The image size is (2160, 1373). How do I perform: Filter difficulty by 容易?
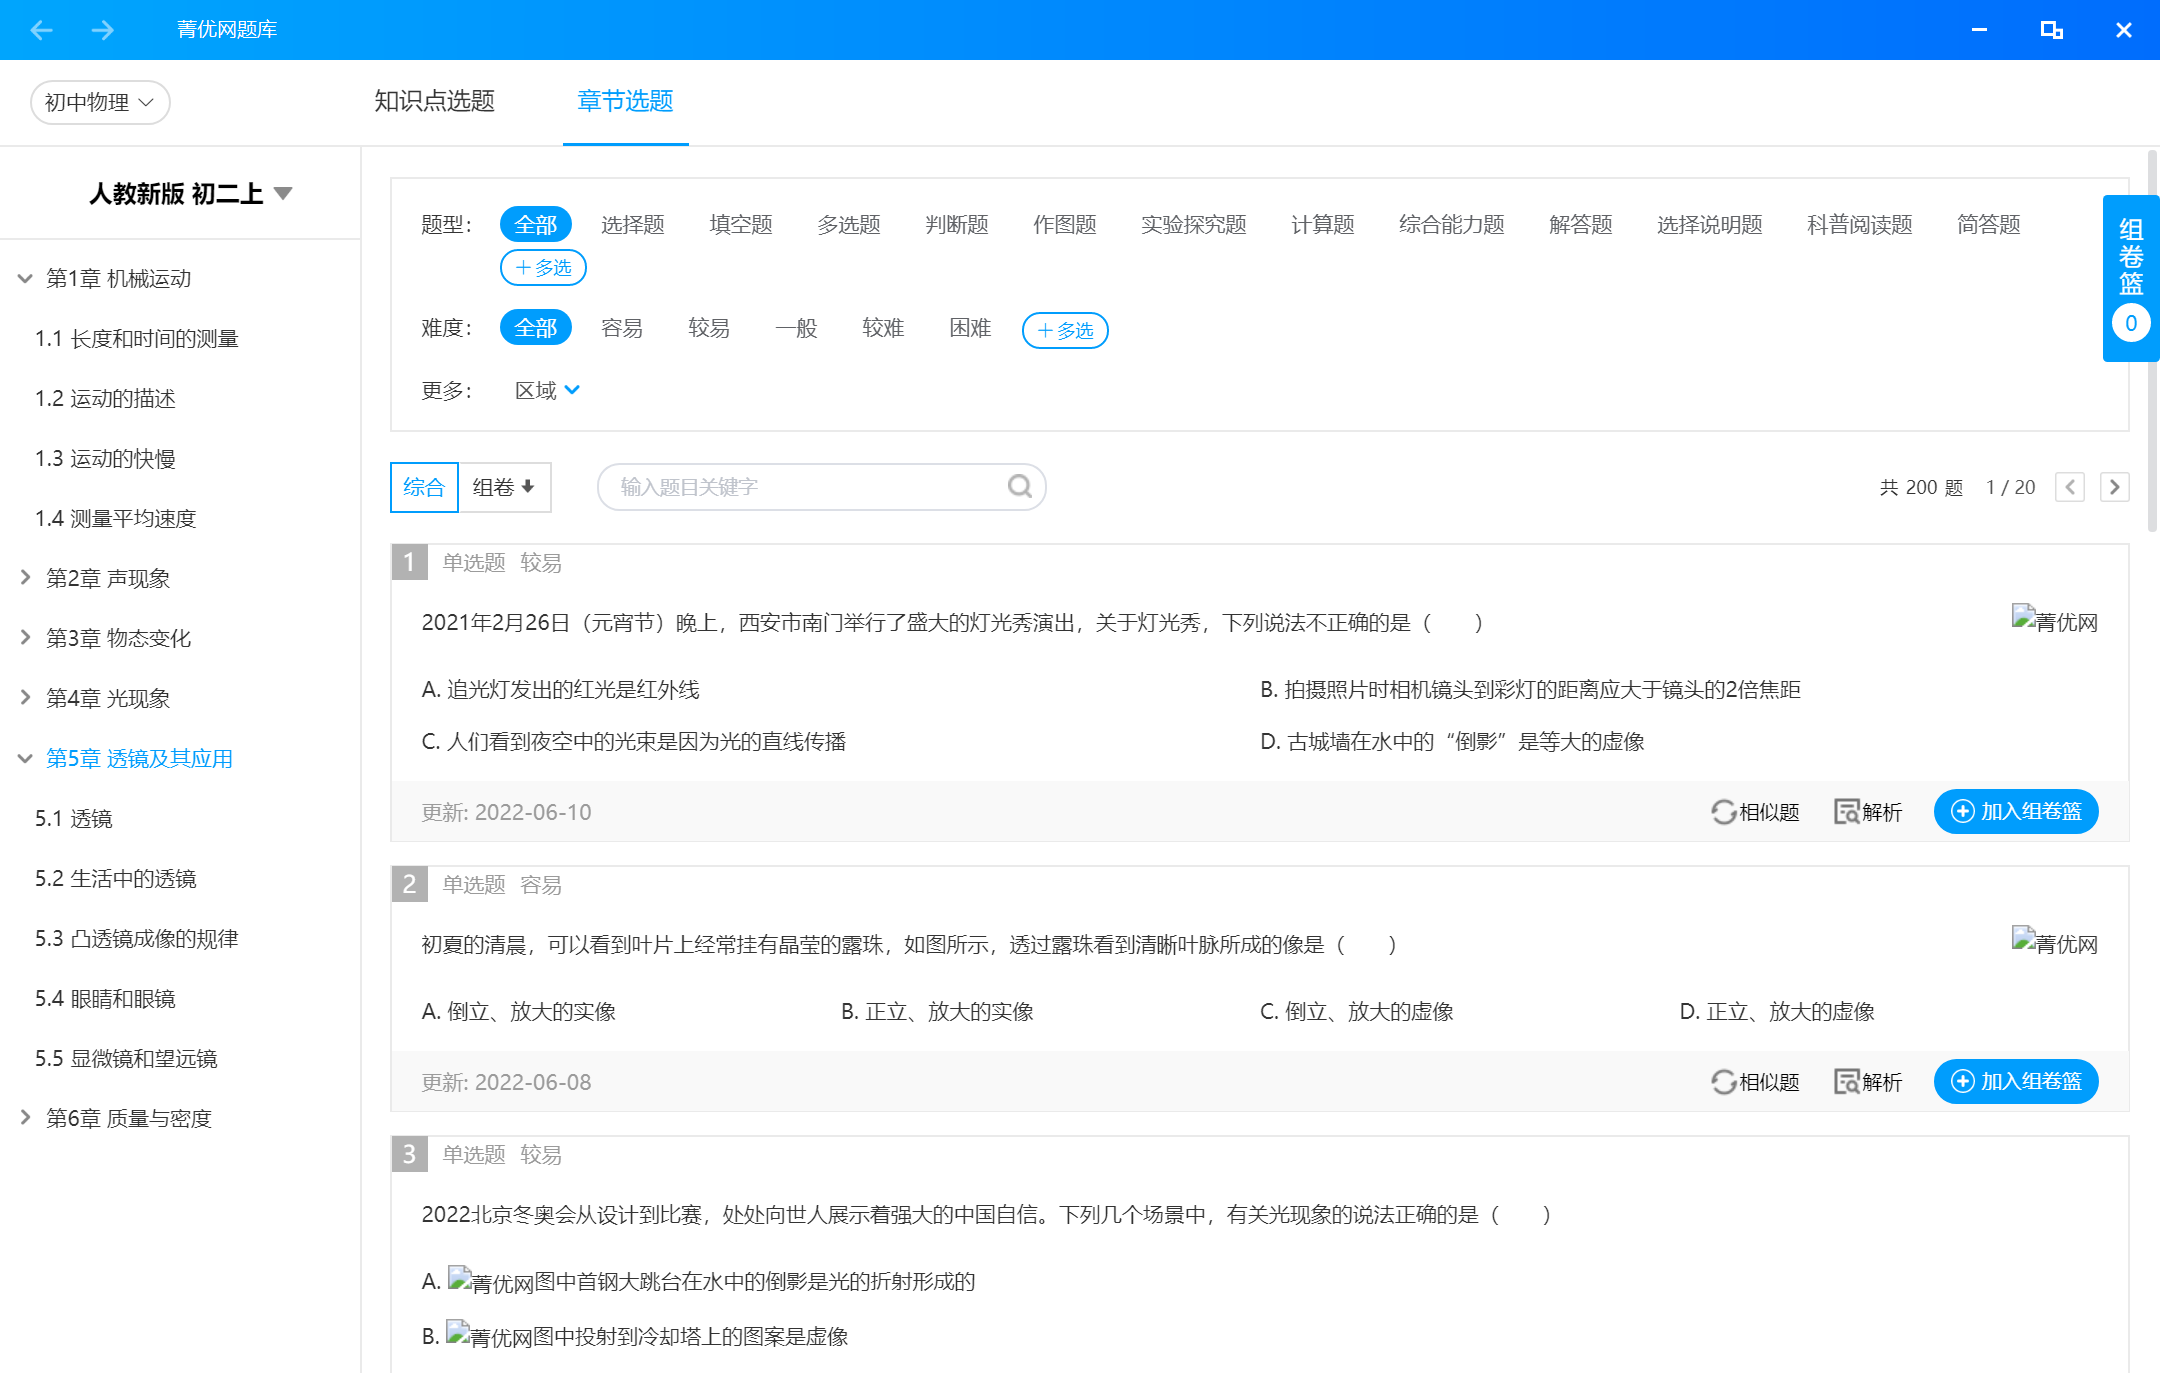(622, 328)
